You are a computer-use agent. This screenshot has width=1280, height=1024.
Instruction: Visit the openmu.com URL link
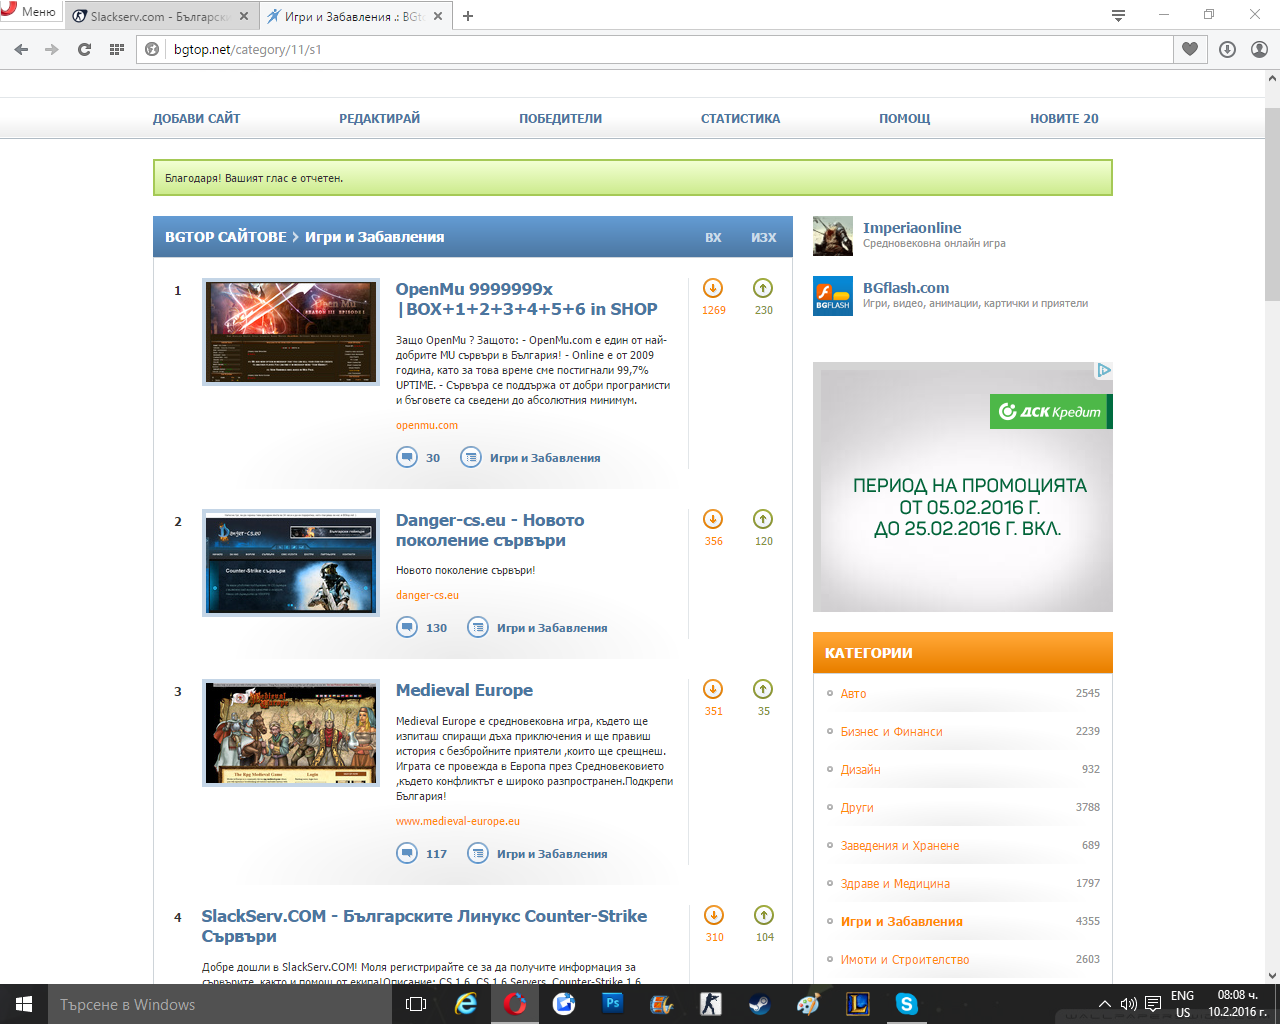point(427,425)
